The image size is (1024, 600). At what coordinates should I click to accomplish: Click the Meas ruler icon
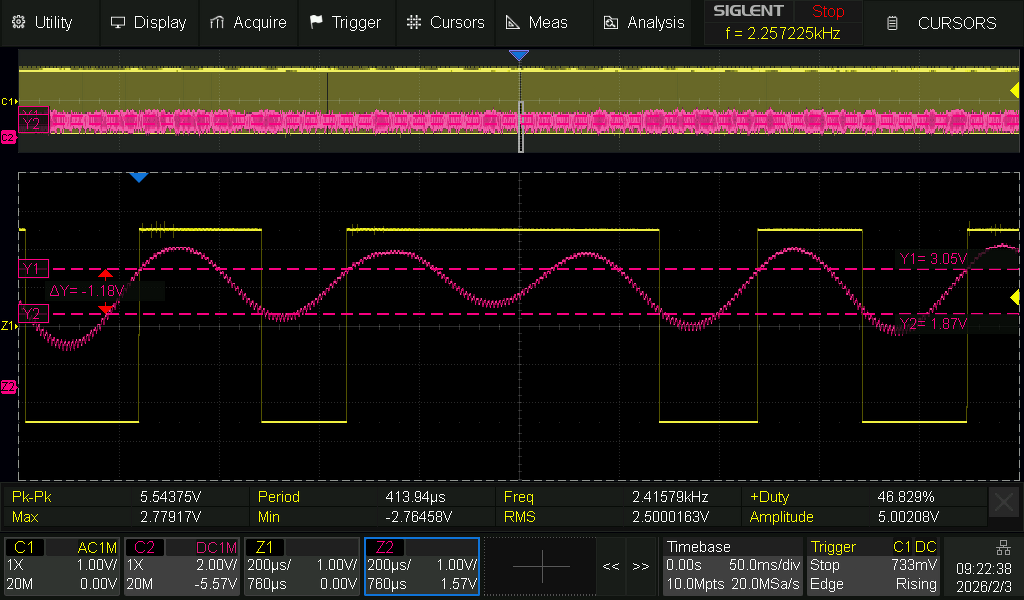513,22
